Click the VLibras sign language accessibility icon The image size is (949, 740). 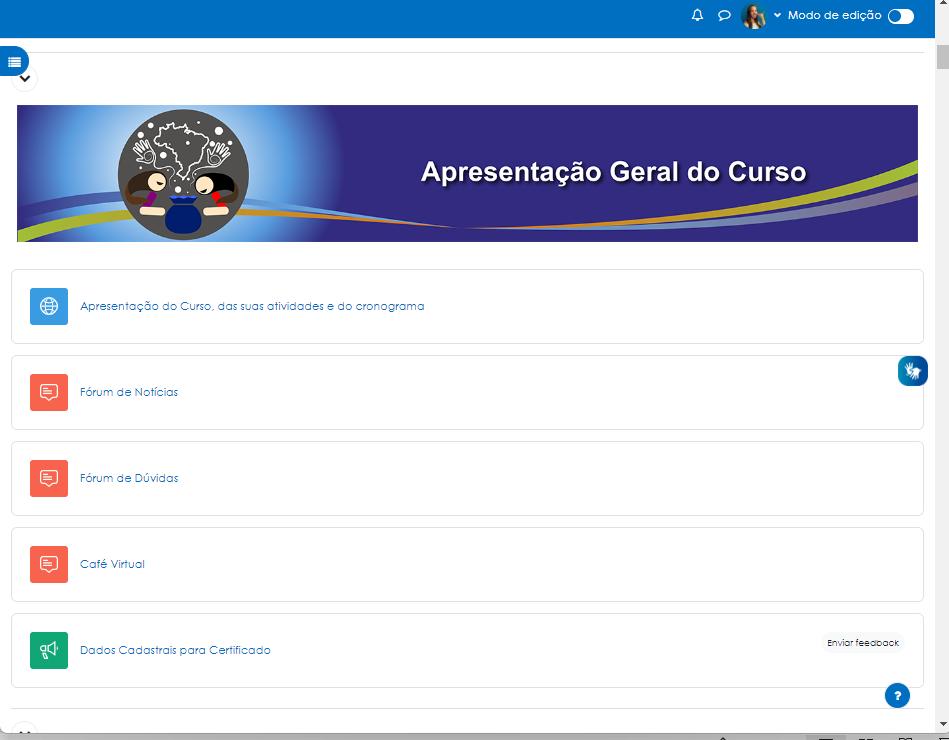click(x=912, y=370)
